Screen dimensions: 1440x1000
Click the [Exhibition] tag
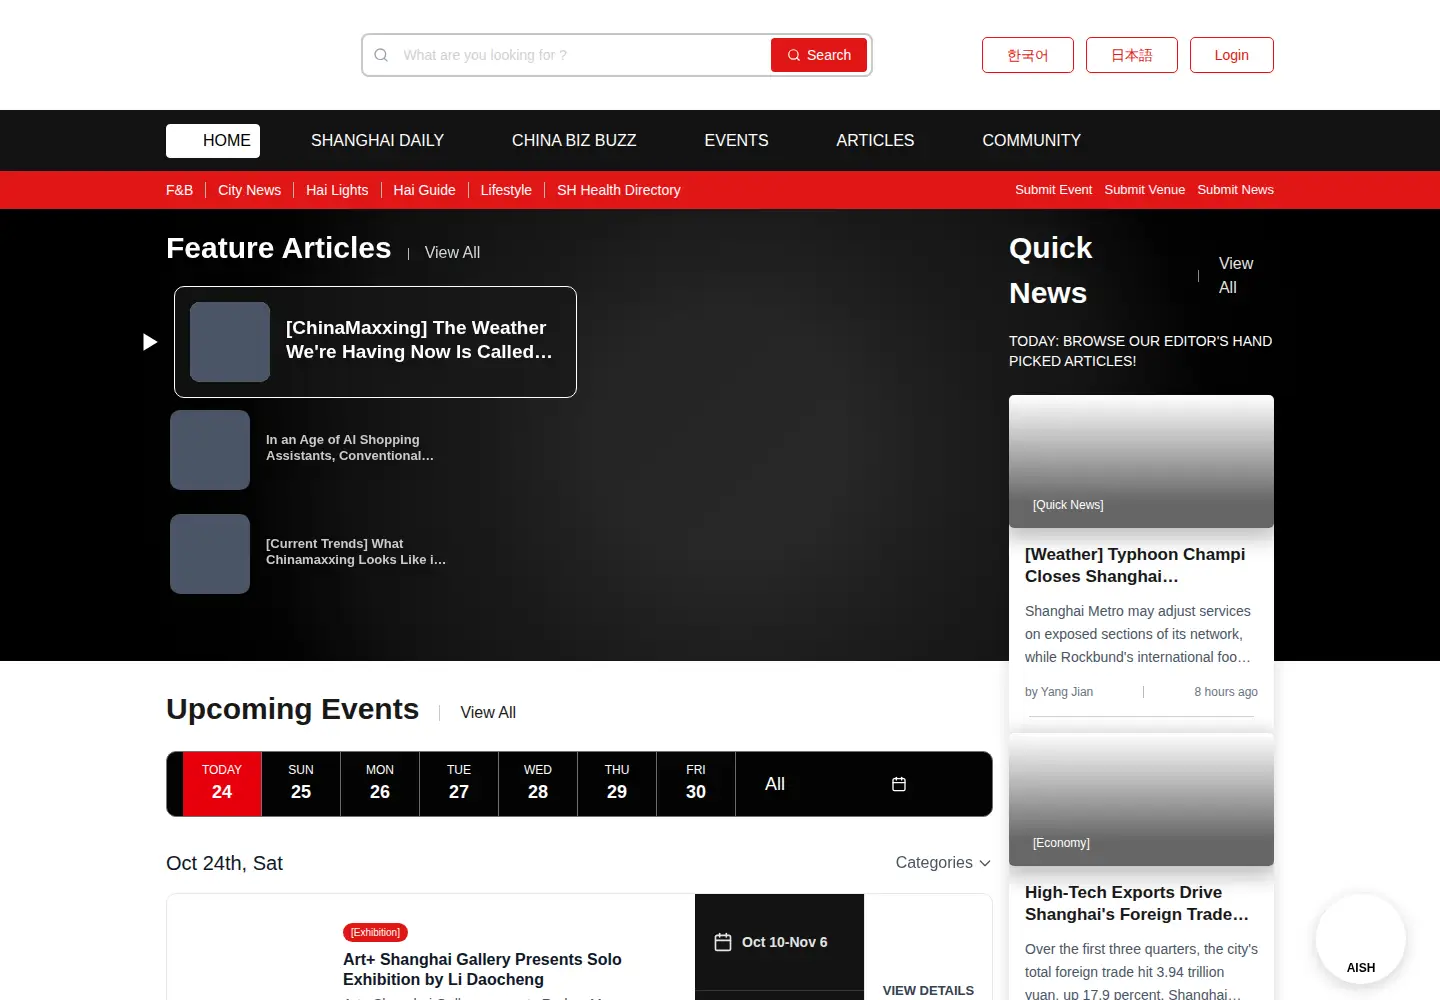(x=375, y=932)
